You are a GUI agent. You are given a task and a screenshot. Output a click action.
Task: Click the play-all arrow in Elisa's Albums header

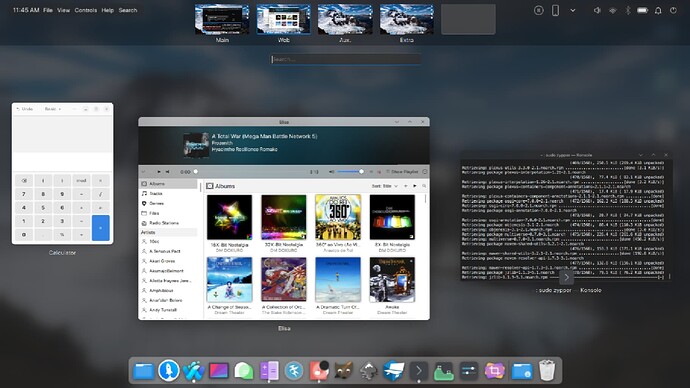pos(415,186)
